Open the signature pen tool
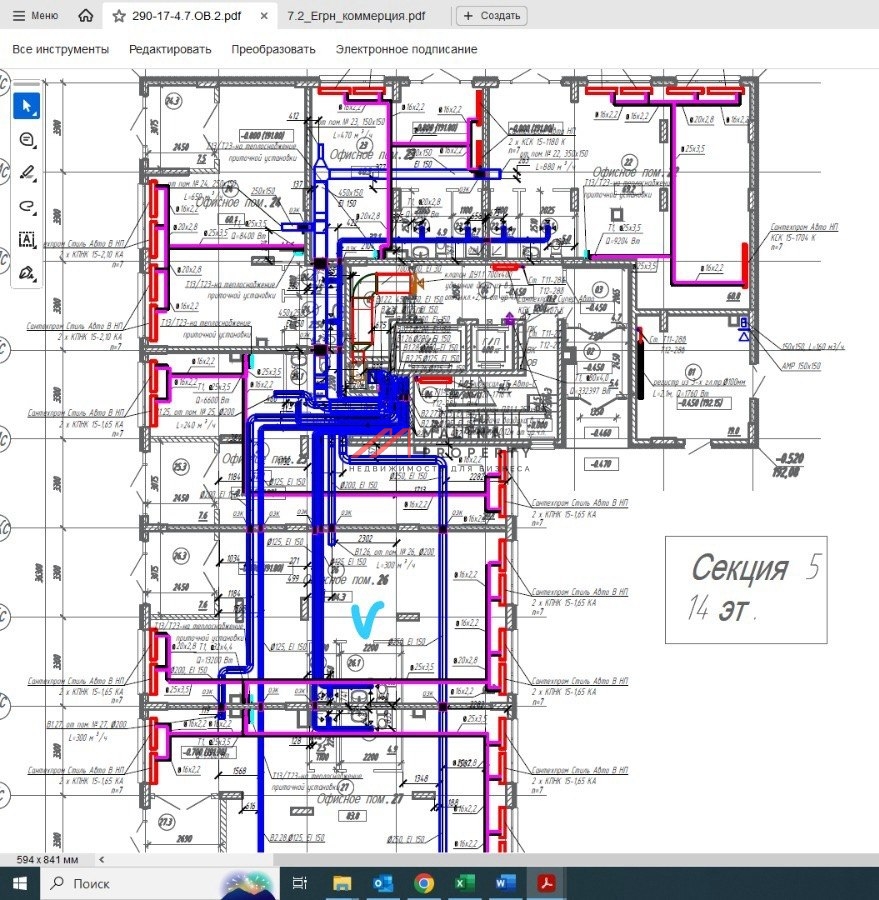The height and width of the screenshot is (900, 879). coord(27,272)
